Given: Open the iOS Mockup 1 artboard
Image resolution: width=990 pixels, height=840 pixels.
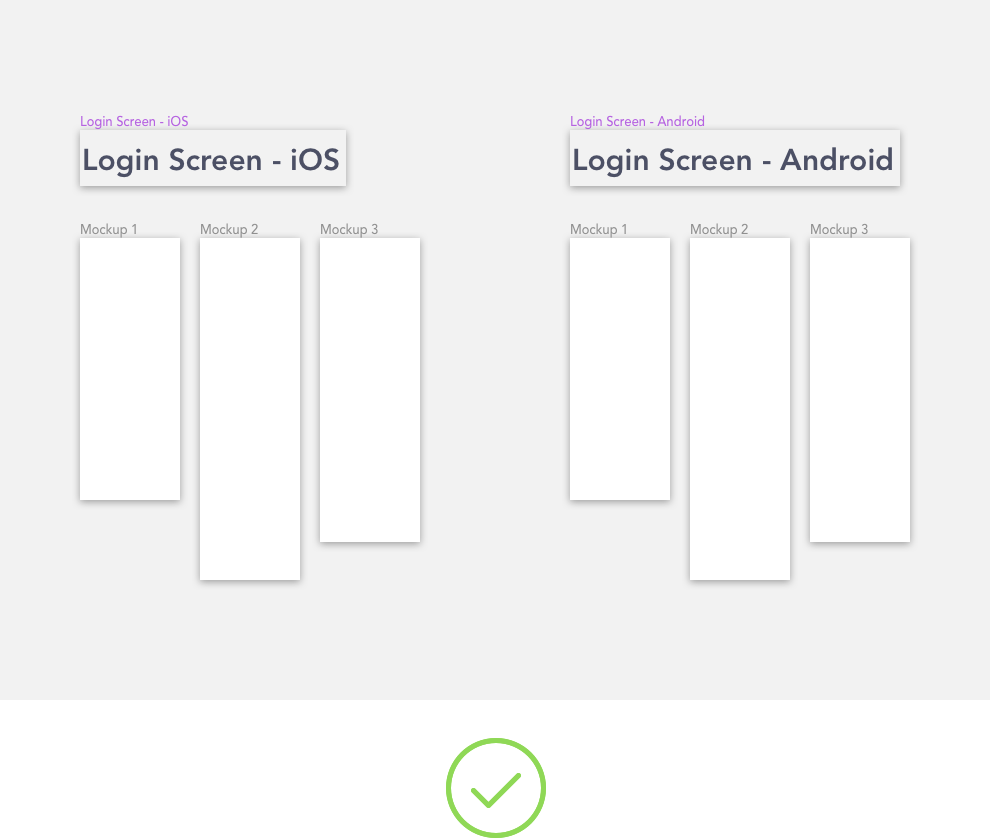Looking at the screenshot, I should point(130,369).
